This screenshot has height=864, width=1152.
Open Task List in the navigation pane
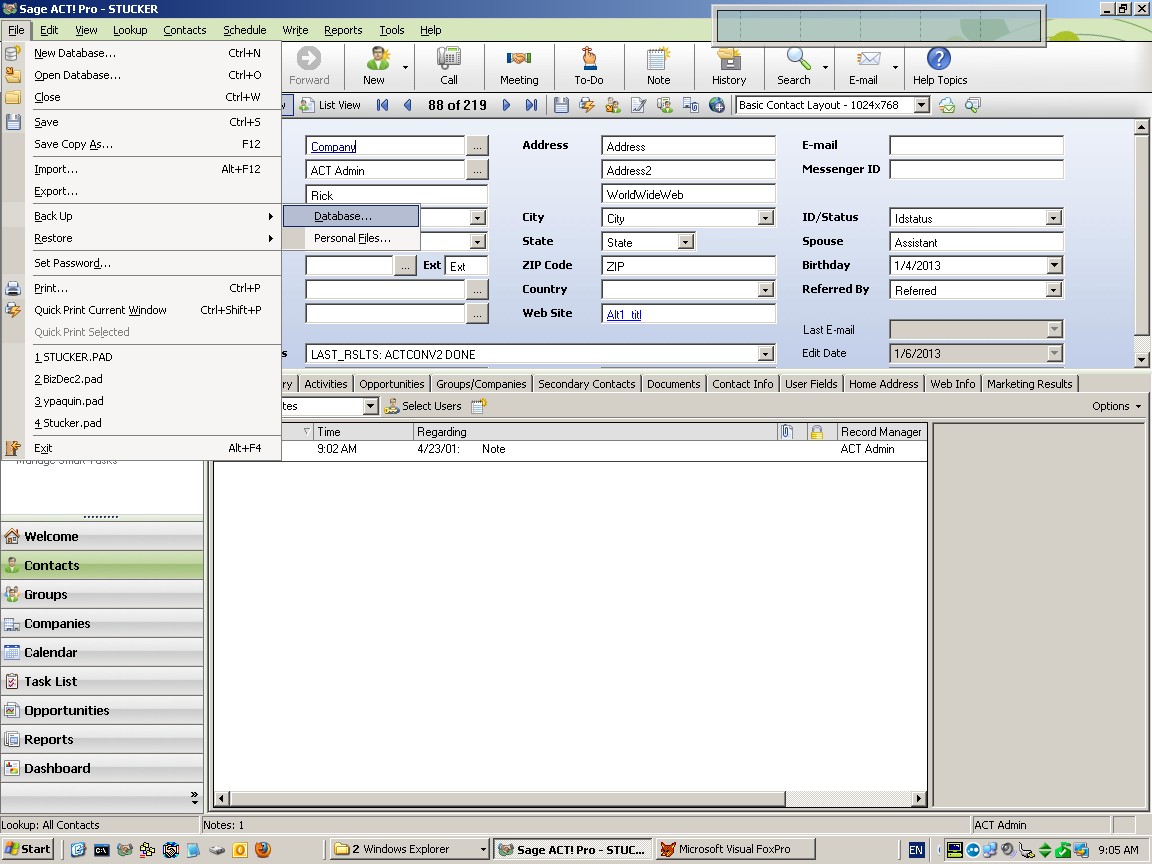tap(102, 681)
